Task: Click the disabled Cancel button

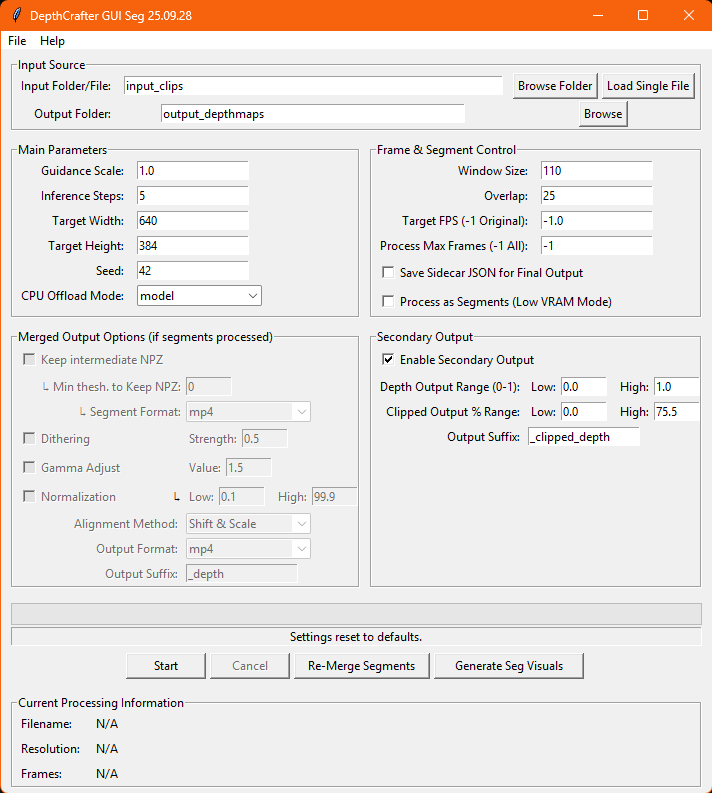Action: (250, 666)
